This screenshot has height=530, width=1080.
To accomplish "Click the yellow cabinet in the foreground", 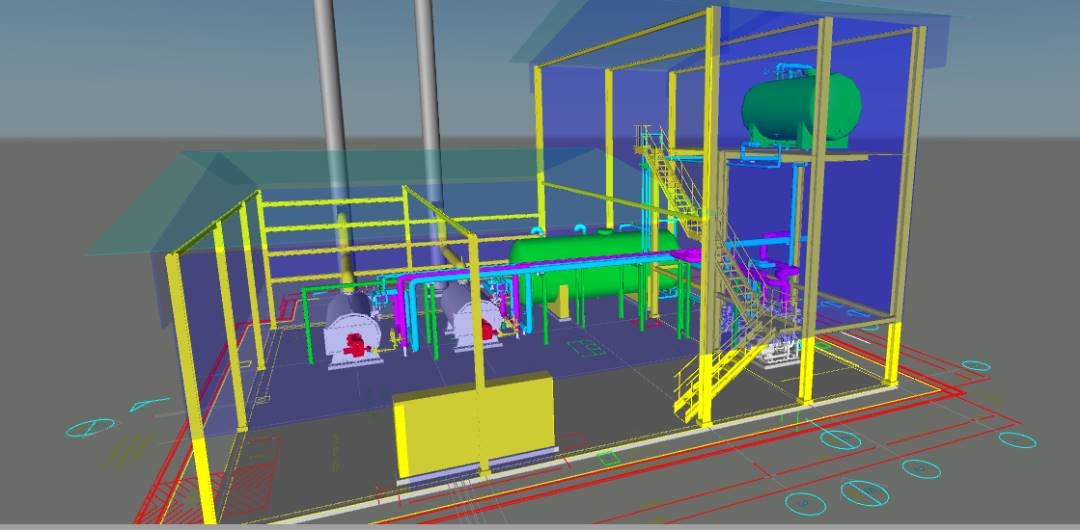I will point(473,424).
